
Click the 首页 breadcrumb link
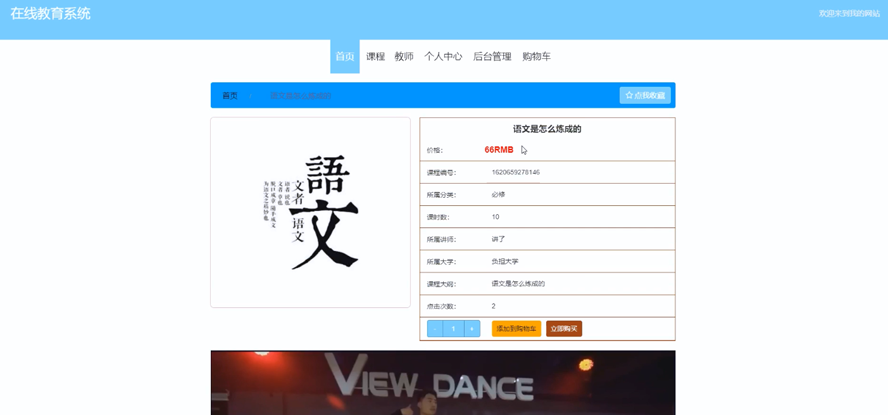[230, 96]
